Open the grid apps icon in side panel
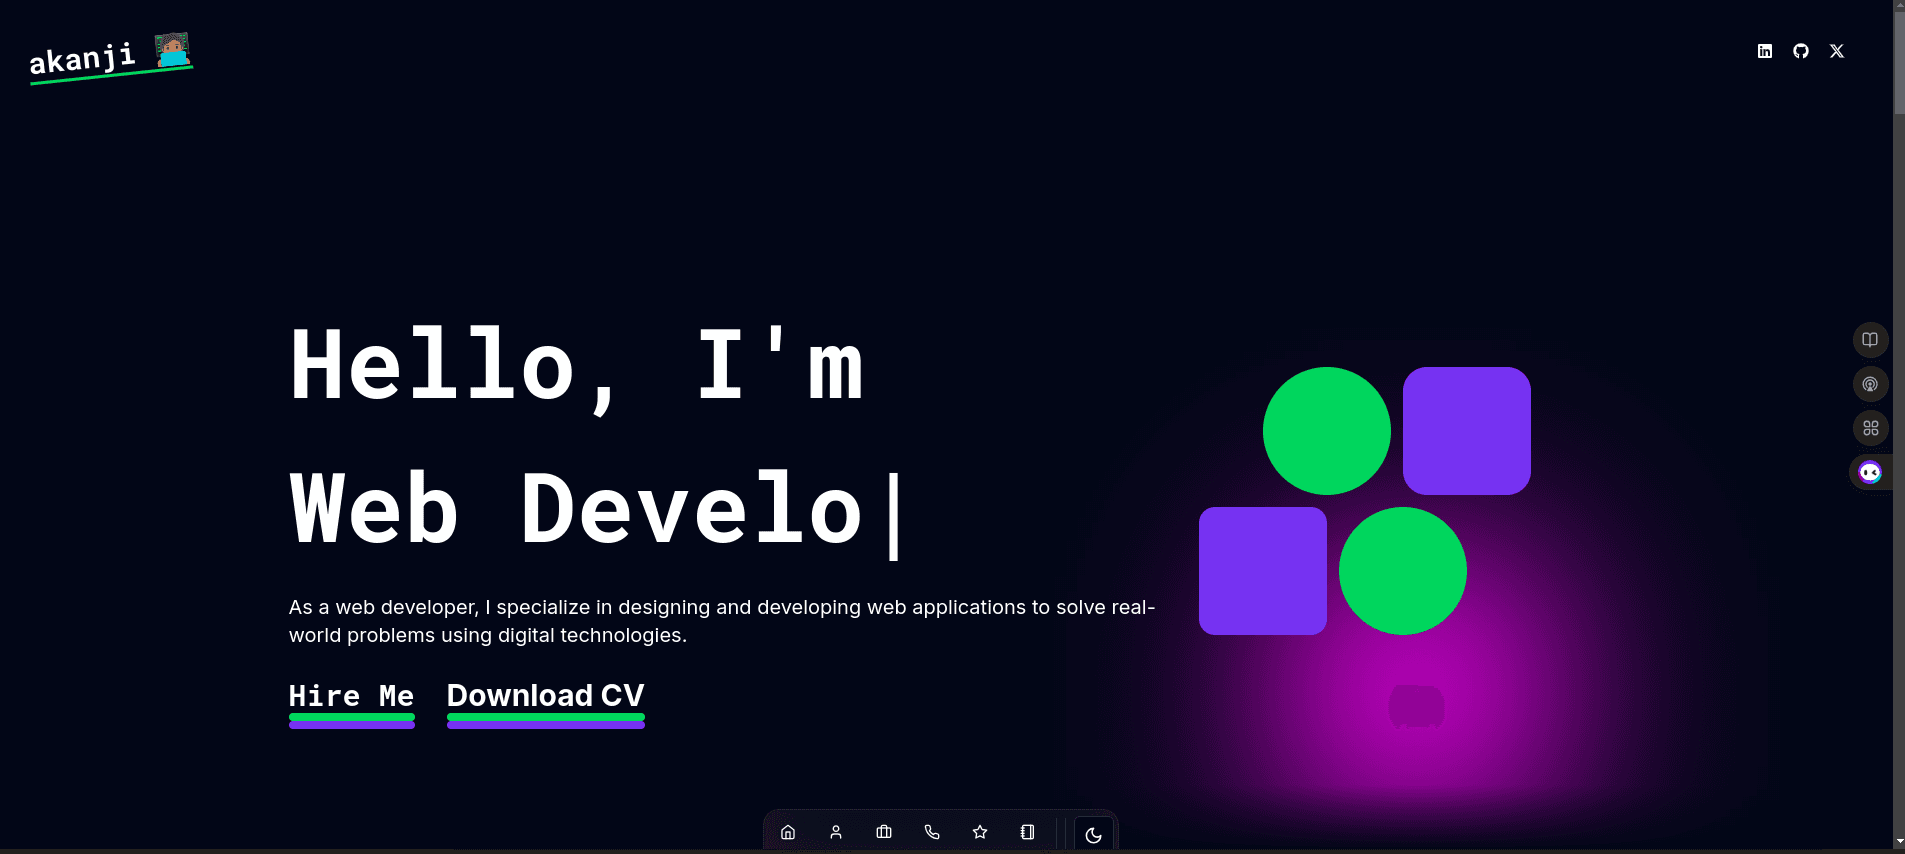The height and width of the screenshot is (854, 1905). click(x=1870, y=428)
